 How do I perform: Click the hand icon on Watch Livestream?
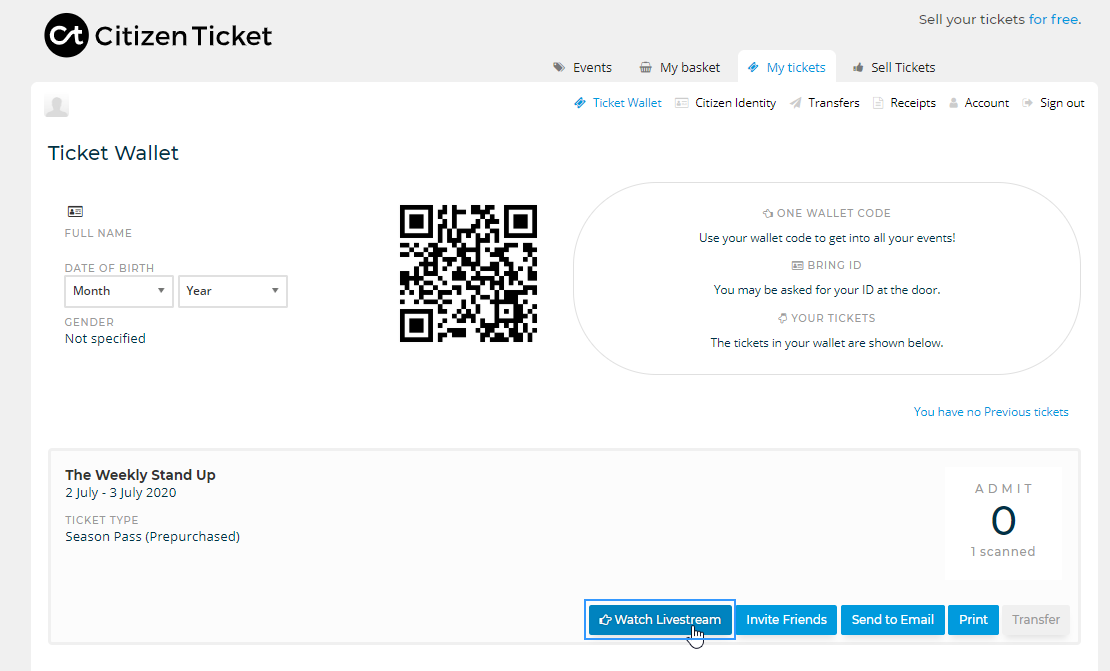[x=605, y=620]
